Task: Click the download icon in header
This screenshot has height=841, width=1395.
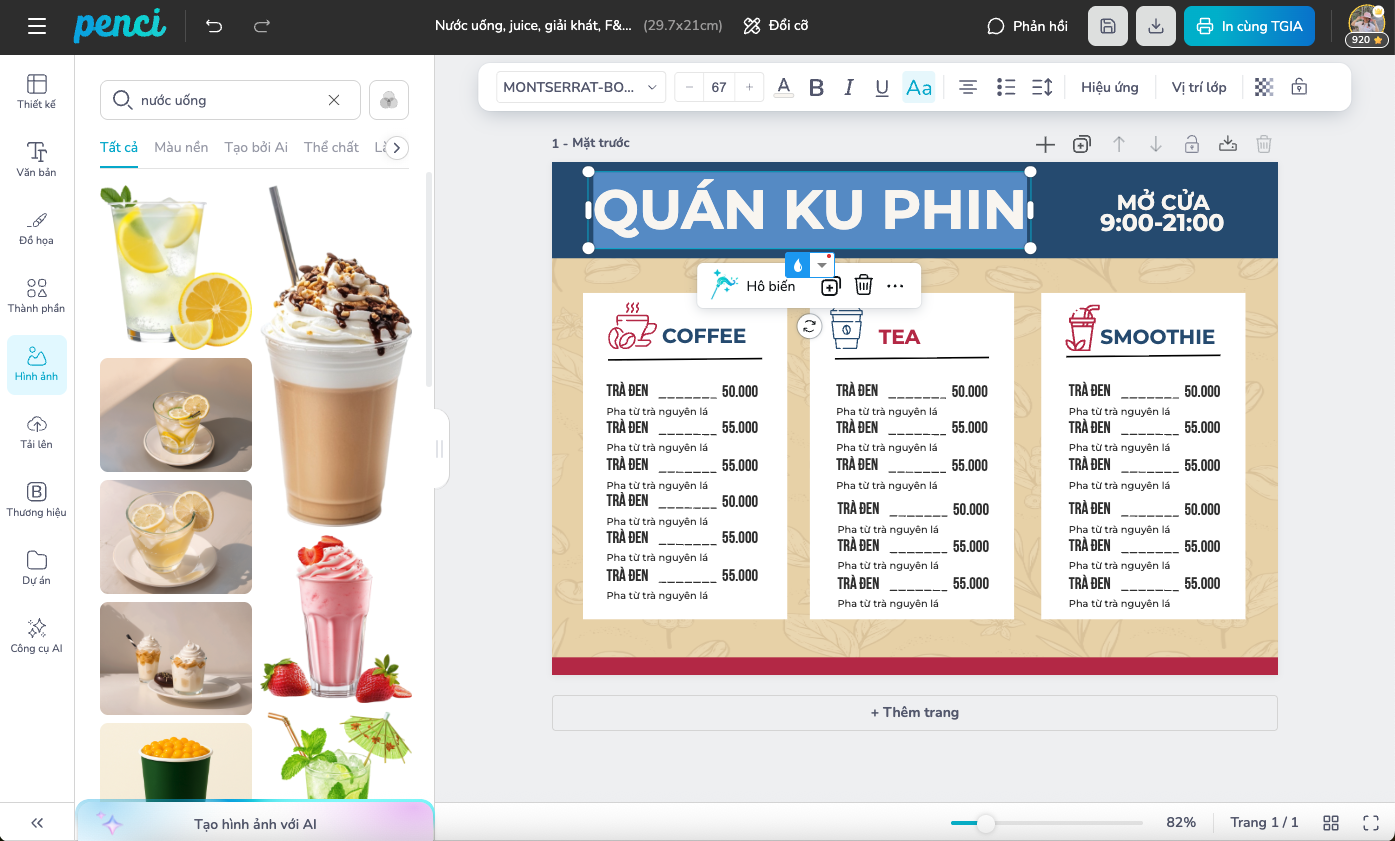Action: coord(1156,26)
